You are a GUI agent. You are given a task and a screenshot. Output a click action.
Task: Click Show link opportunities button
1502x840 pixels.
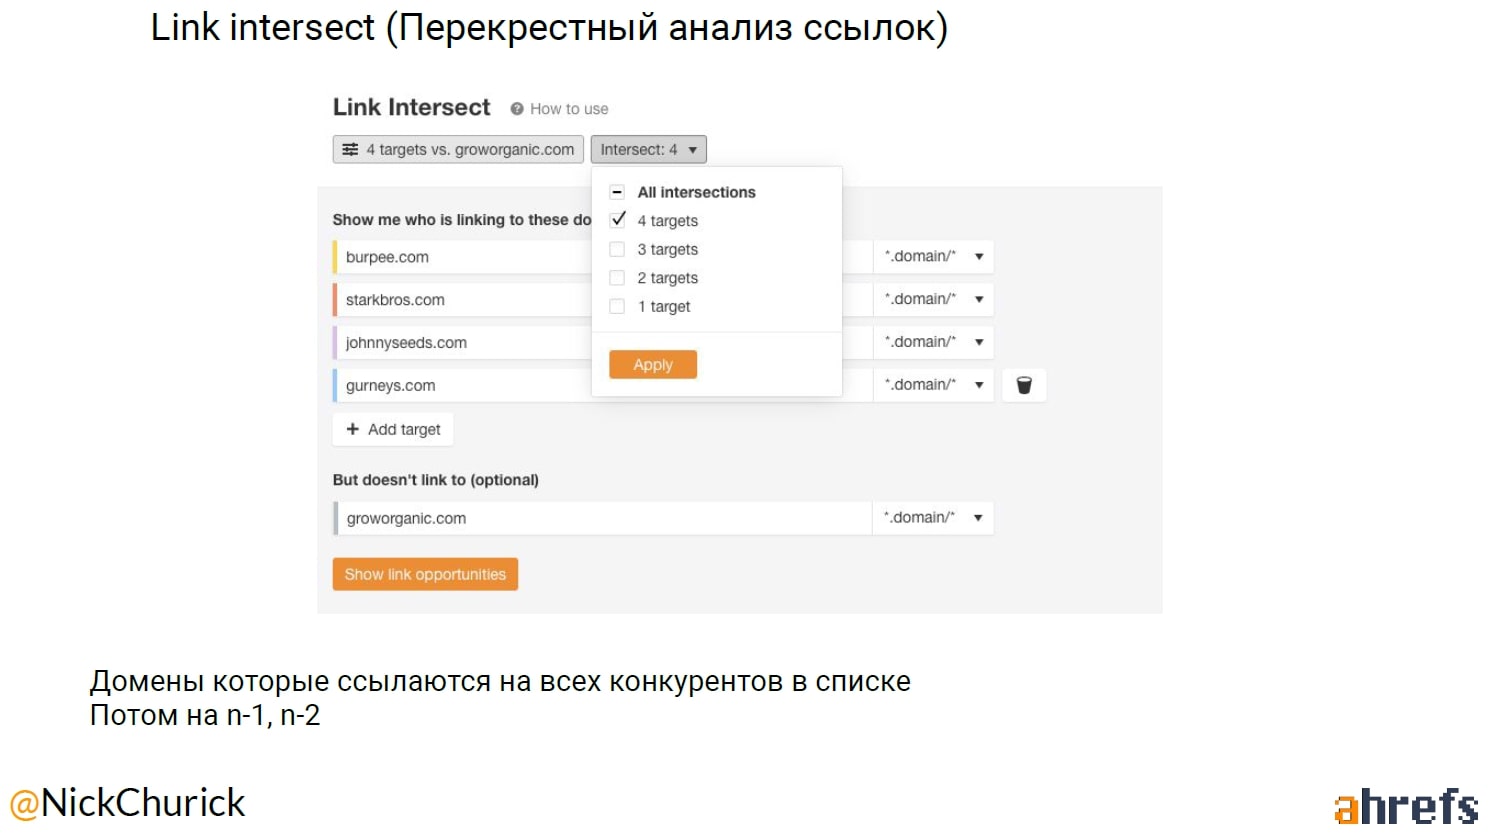(425, 574)
